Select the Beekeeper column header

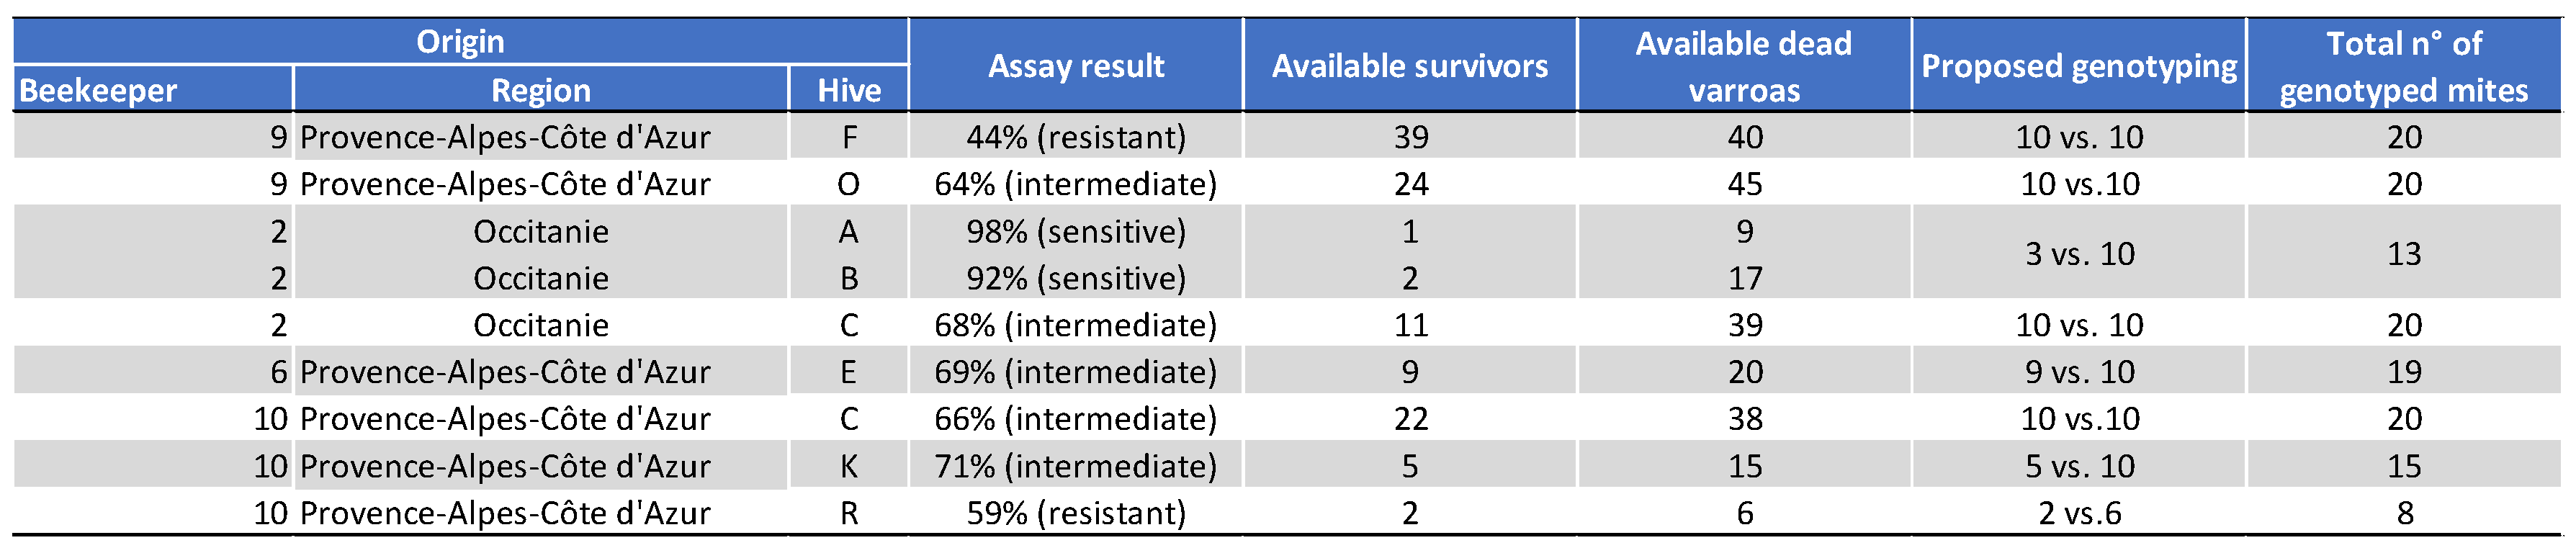pyautogui.click(x=98, y=90)
